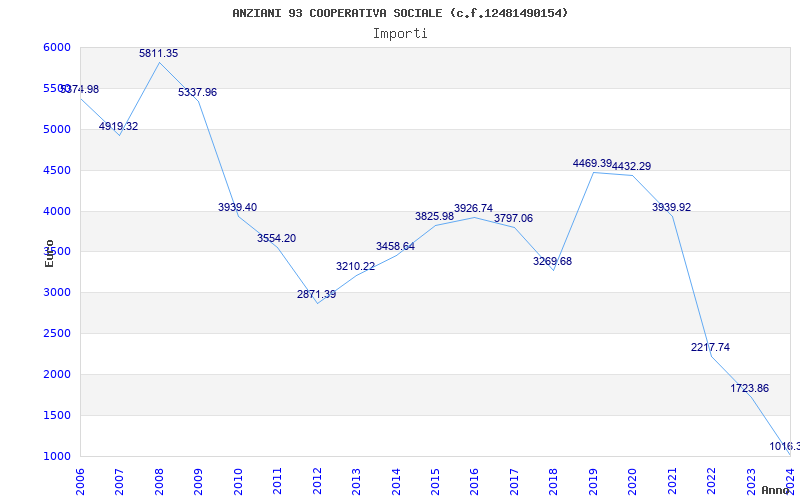Click x-axis year 2008
This screenshot has height=500, width=800.
point(159,482)
